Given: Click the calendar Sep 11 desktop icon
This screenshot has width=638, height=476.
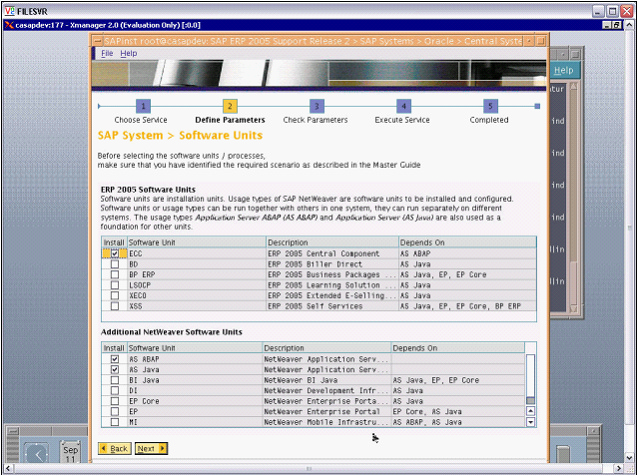Looking at the screenshot, I should point(70,451).
